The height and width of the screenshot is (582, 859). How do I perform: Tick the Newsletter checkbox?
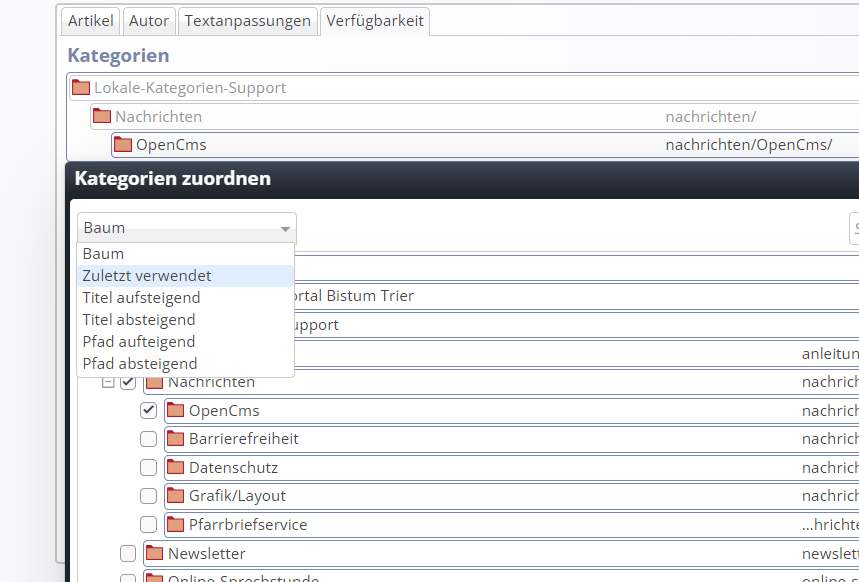coord(128,553)
